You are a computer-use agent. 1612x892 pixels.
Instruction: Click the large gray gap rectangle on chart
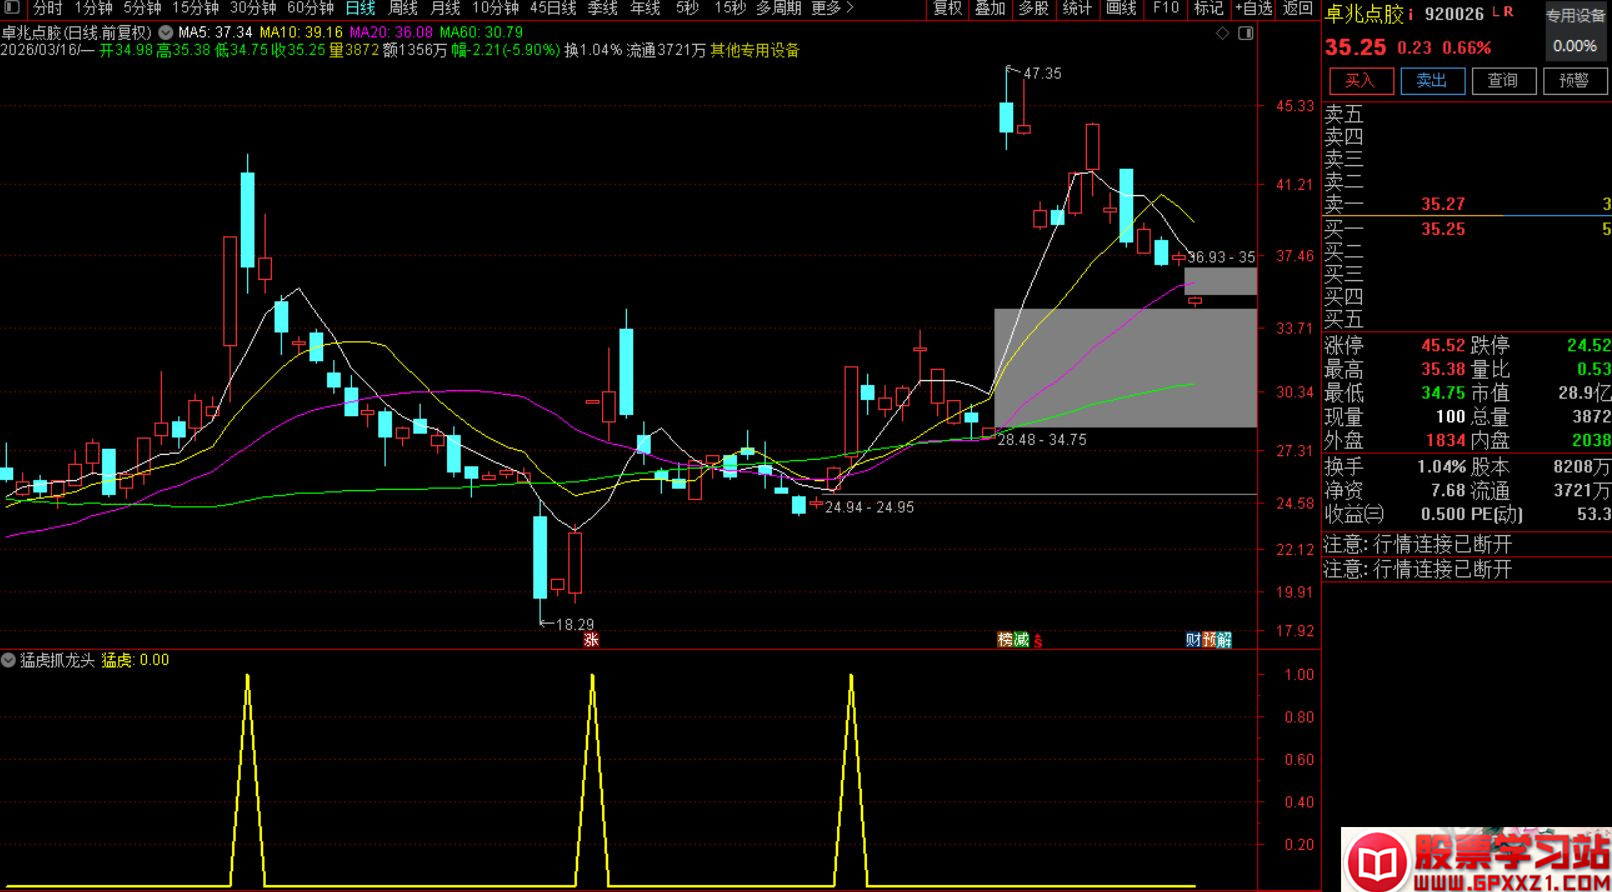pos(1125,368)
